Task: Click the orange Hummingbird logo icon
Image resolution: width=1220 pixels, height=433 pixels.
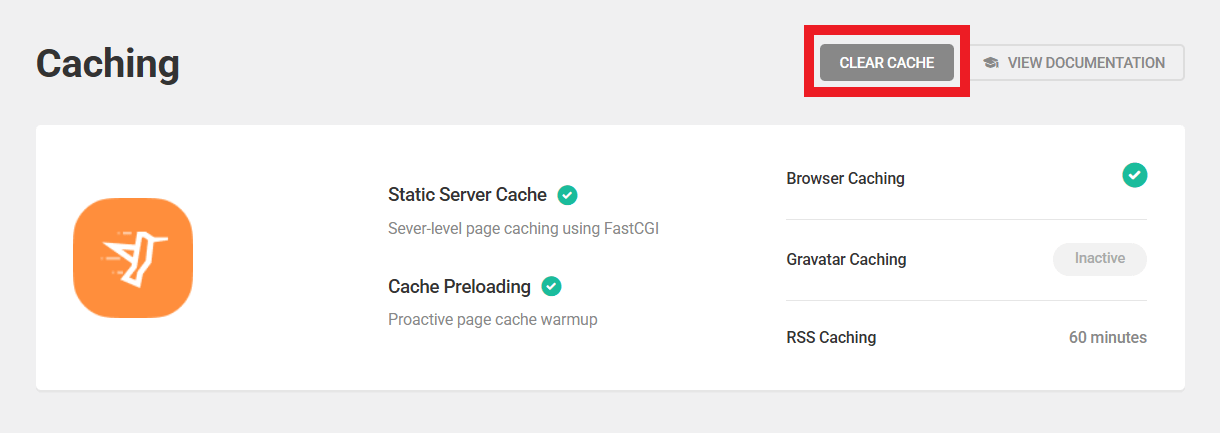Action: click(132, 257)
